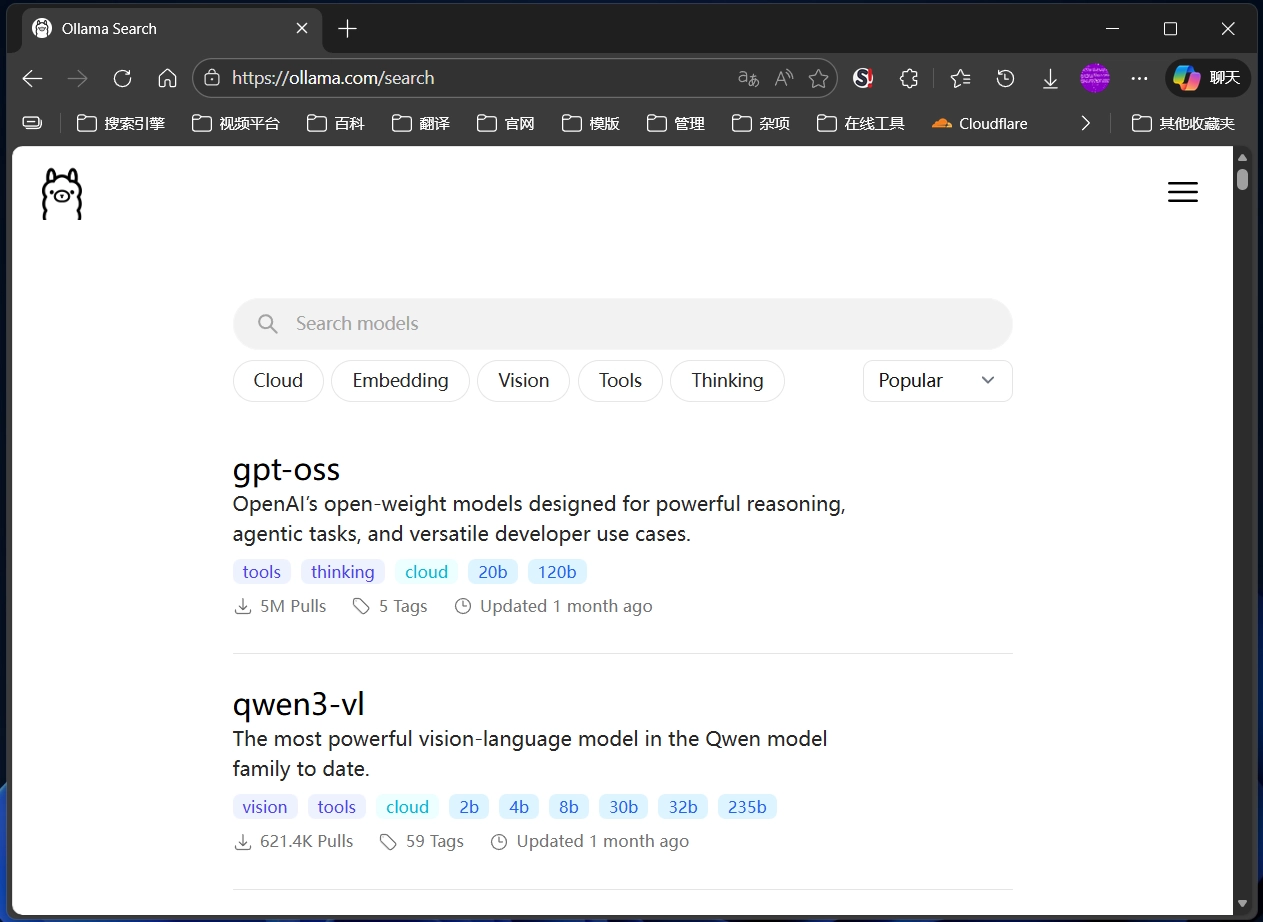Open the extensions puzzle icon
The height and width of the screenshot is (922, 1263).
pyautogui.click(x=908, y=78)
